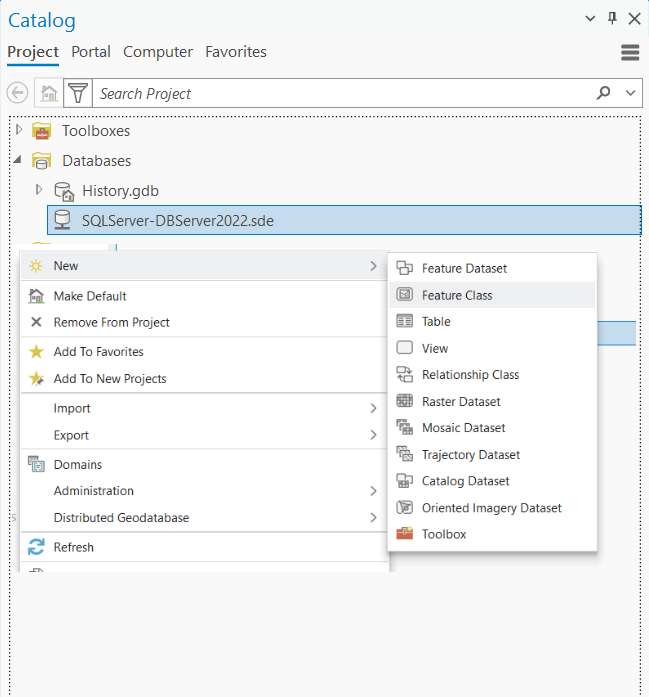Click the Add To Favorites star icon

pyautogui.click(x=36, y=352)
